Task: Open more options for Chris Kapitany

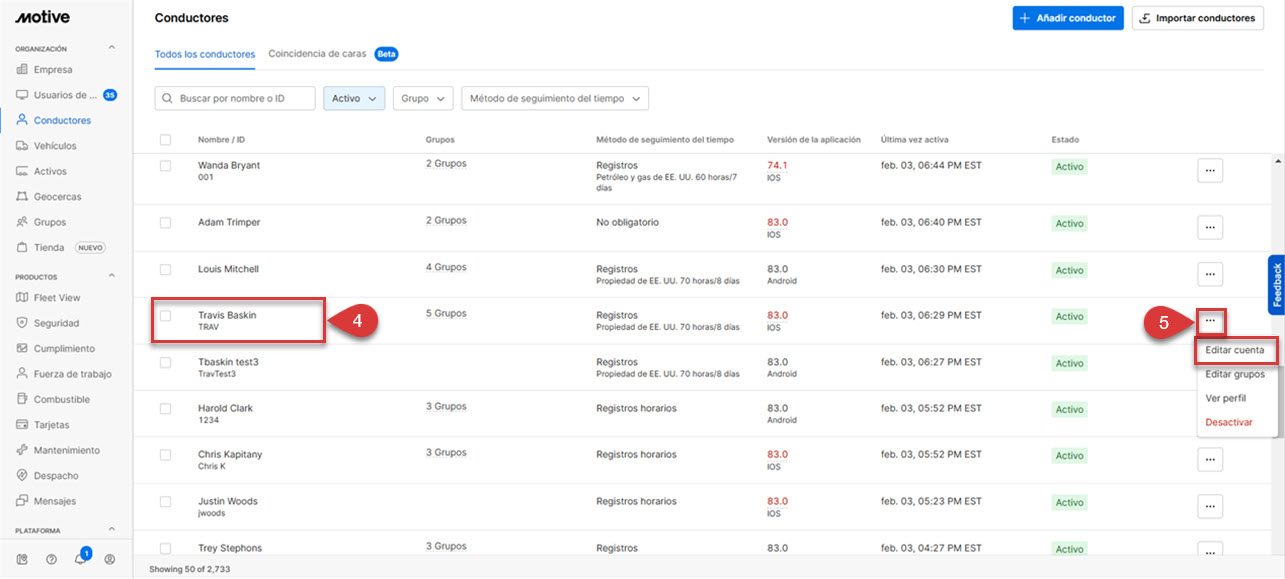Action: coord(1210,460)
